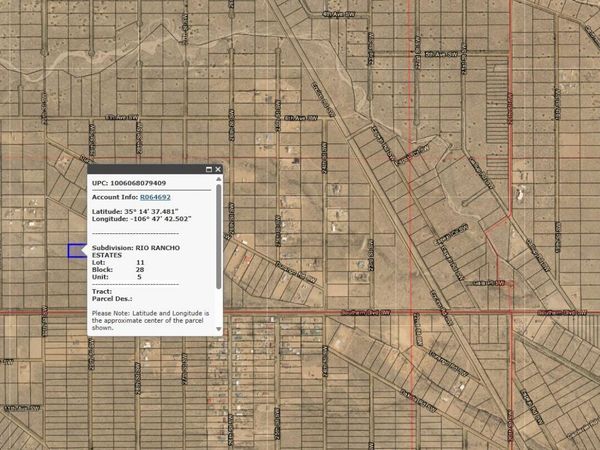Click the Latitude: 35° 14' 37.481" value
Image resolution: width=600 pixels, height=450 pixels.
pyautogui.click(x=135, y=212)
